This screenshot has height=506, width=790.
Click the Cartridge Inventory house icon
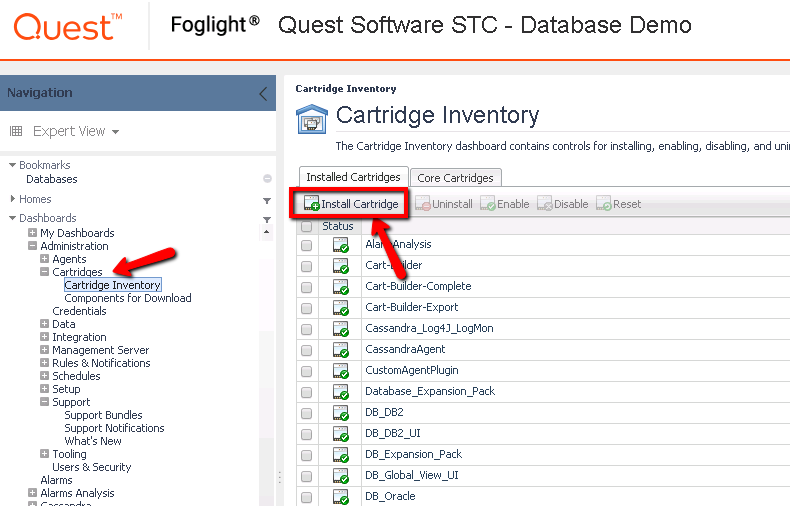312,119
